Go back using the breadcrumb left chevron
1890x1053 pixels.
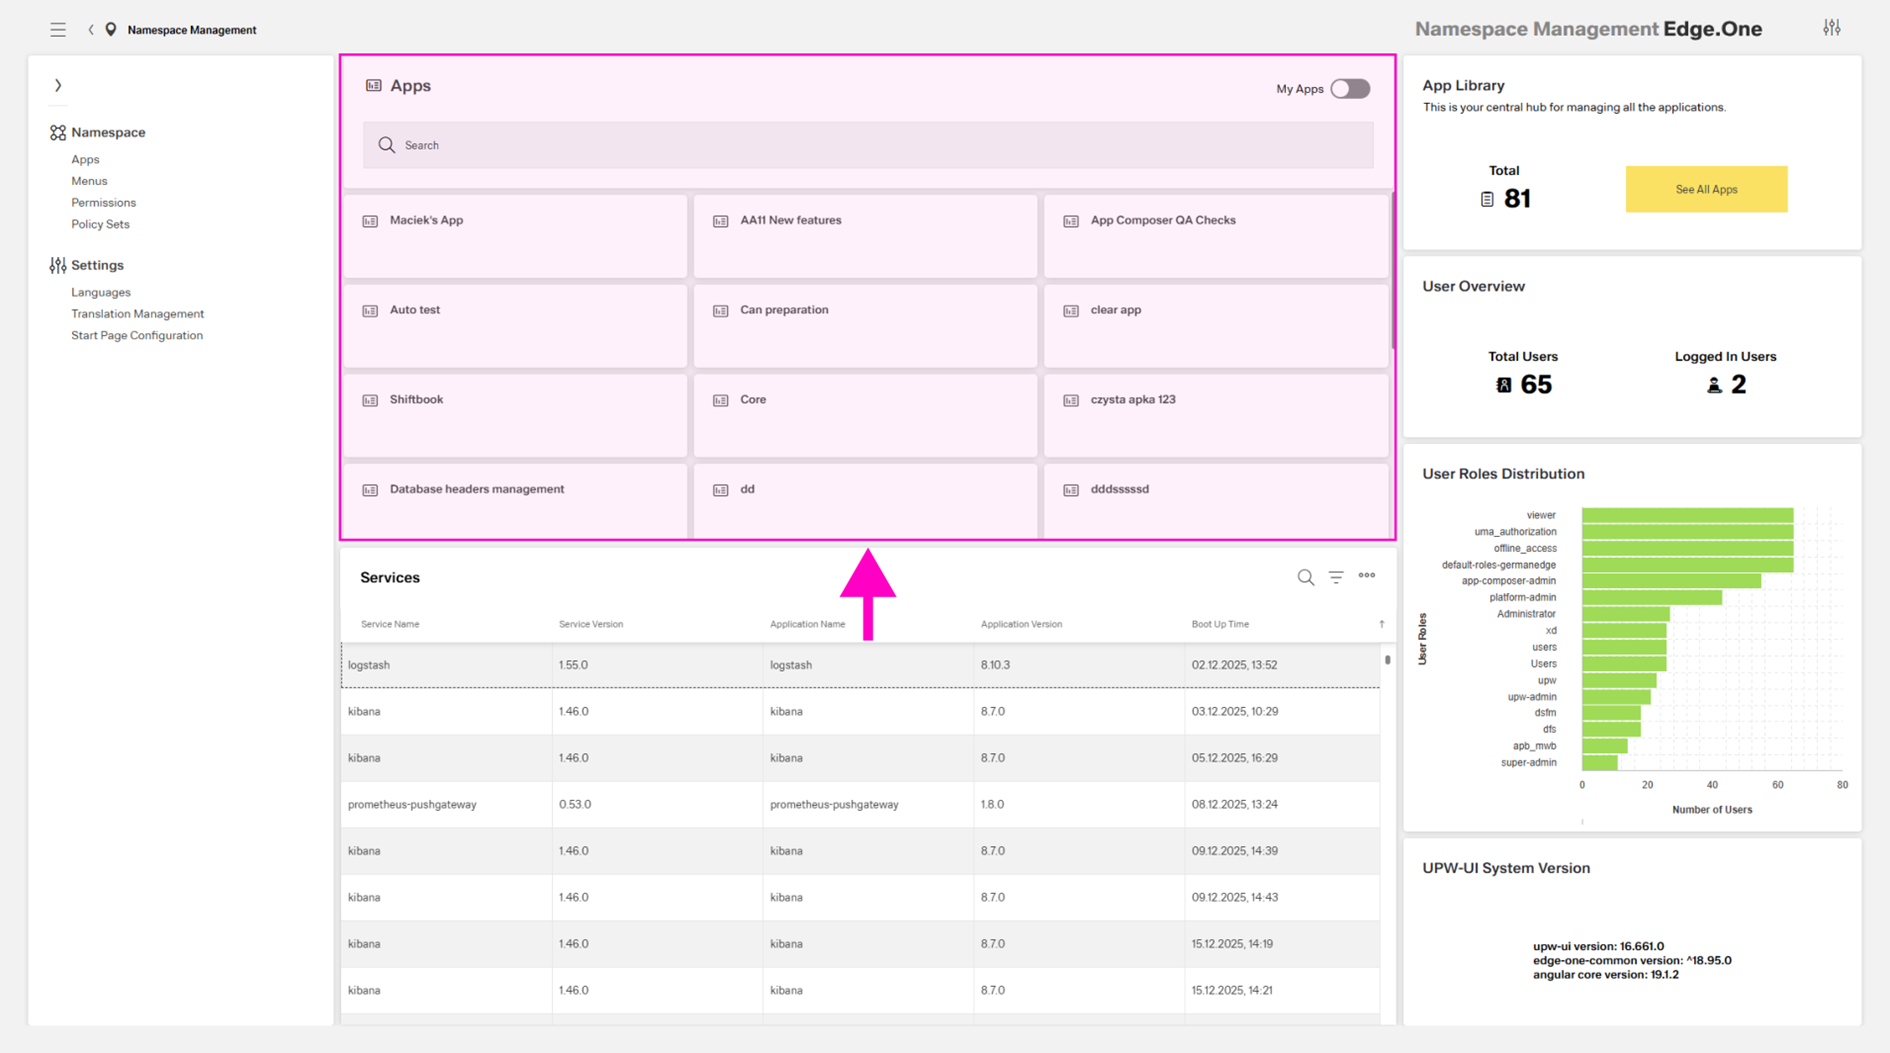coord(91,30)
